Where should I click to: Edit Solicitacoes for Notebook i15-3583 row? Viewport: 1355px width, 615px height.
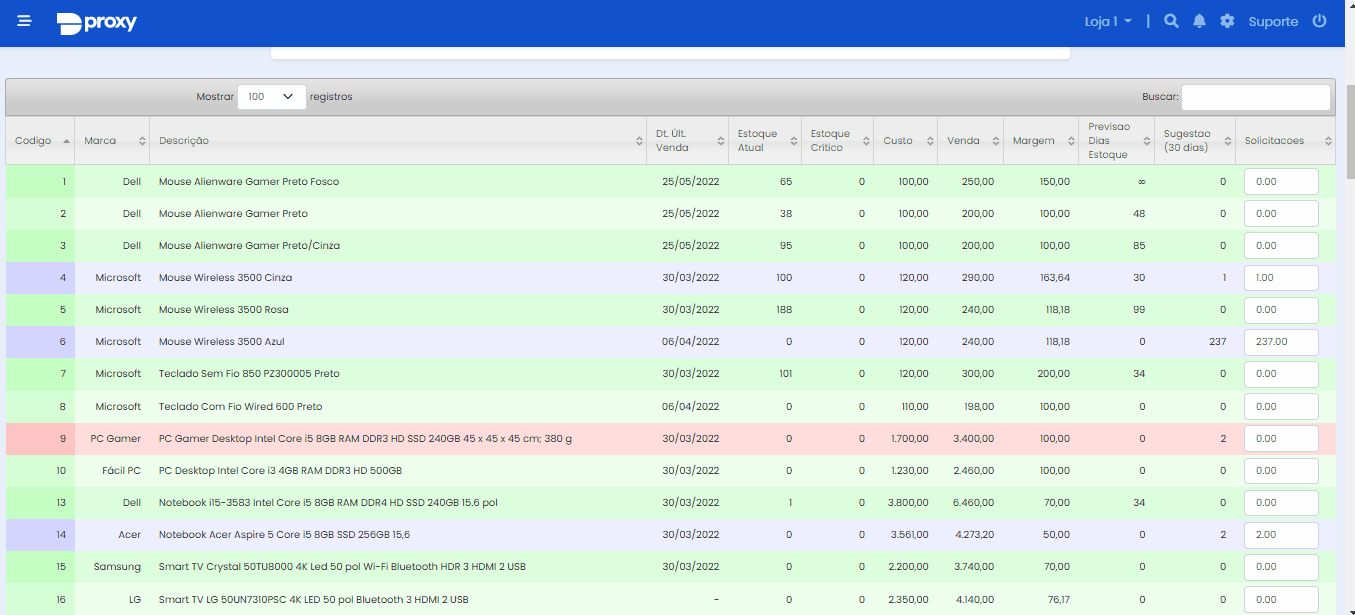pos(1281,503)
